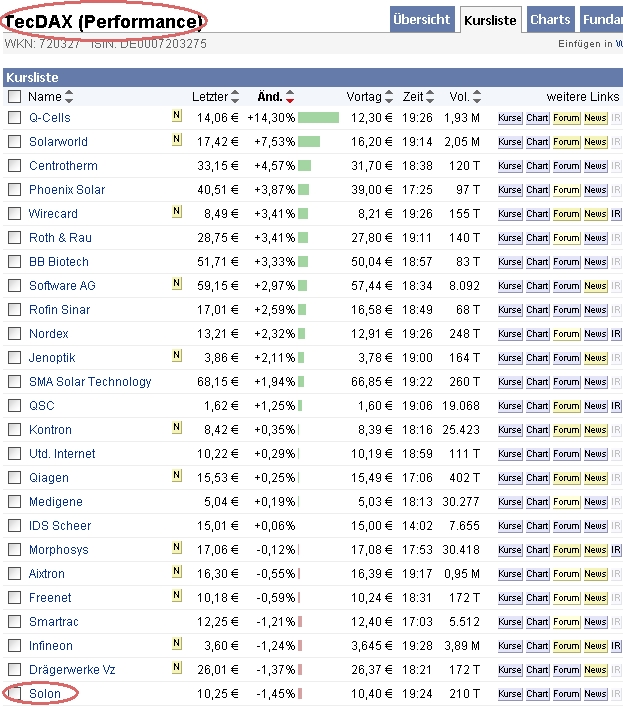Click the N icon beside Infineon
This screenshot has width=623, height=708.
pyautogui.click(x=177, y=645)
